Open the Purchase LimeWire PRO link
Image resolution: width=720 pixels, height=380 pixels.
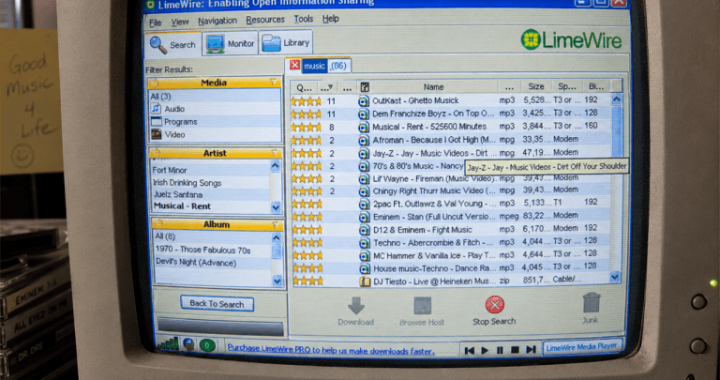[331, 351]
